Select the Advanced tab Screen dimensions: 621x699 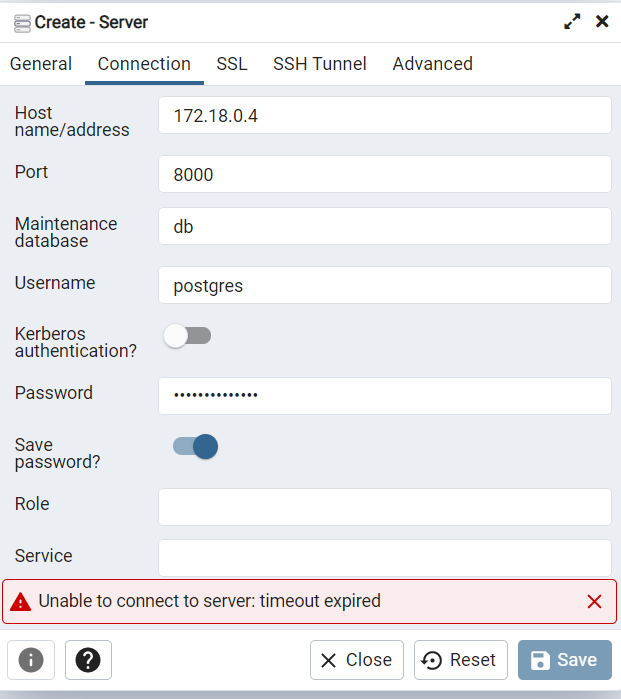432,64
